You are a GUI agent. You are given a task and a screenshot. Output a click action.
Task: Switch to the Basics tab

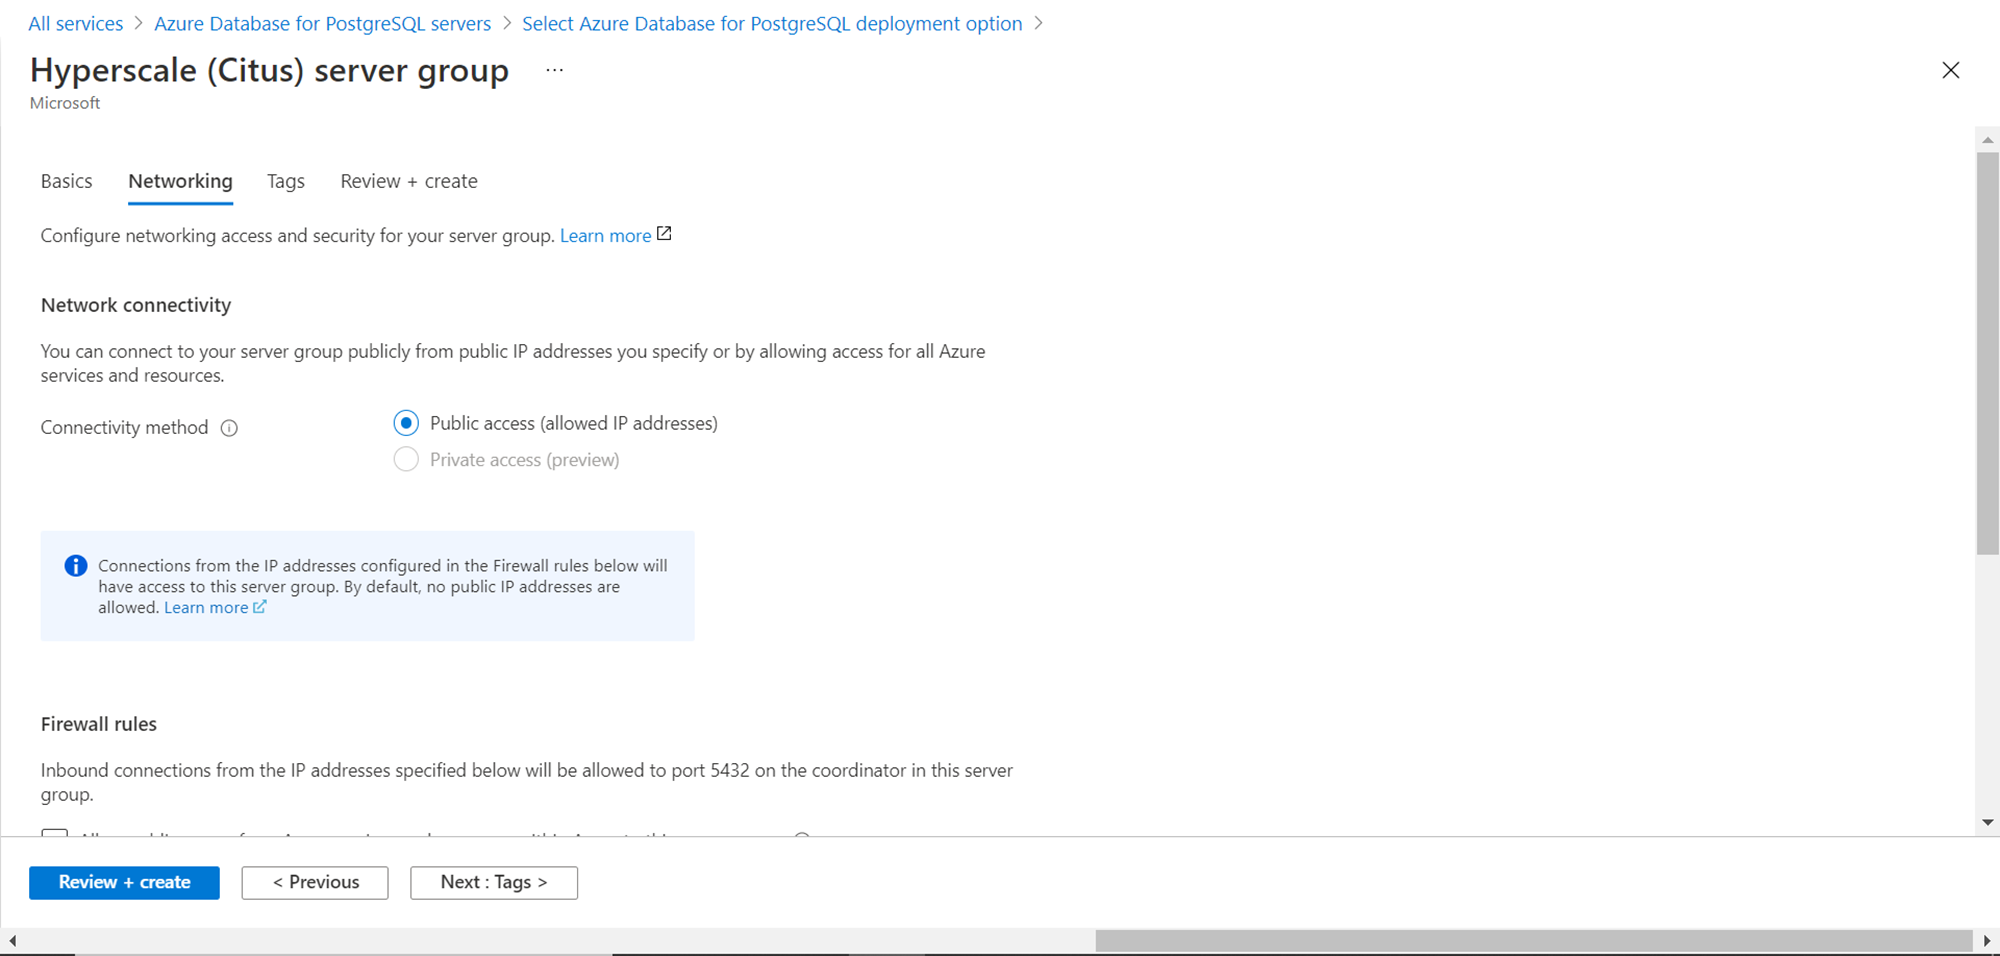point(66,181)
